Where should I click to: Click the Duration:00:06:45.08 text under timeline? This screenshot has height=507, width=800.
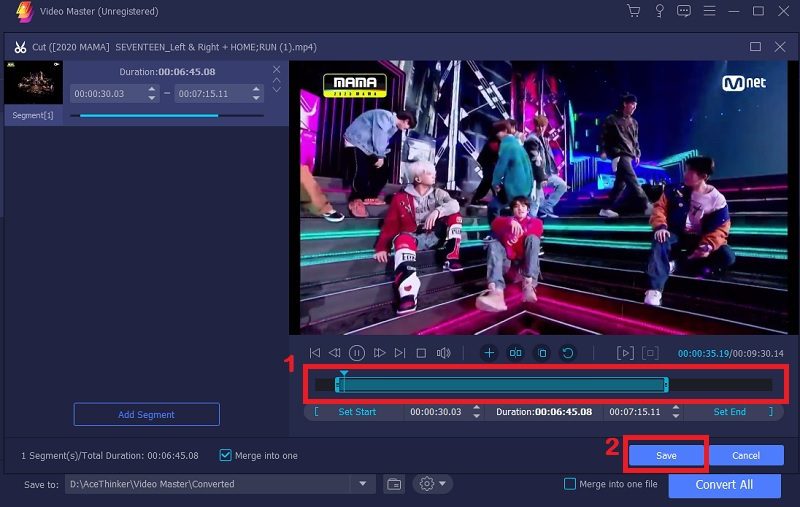(544, 412)
